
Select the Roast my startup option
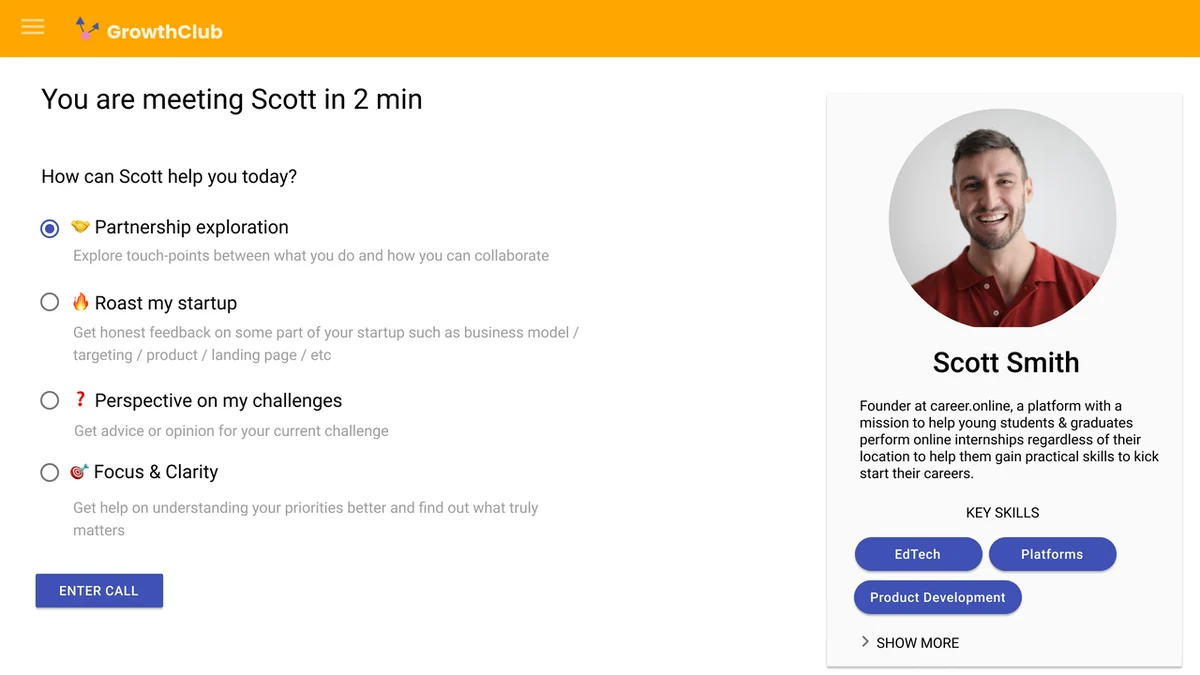point(49,302)
